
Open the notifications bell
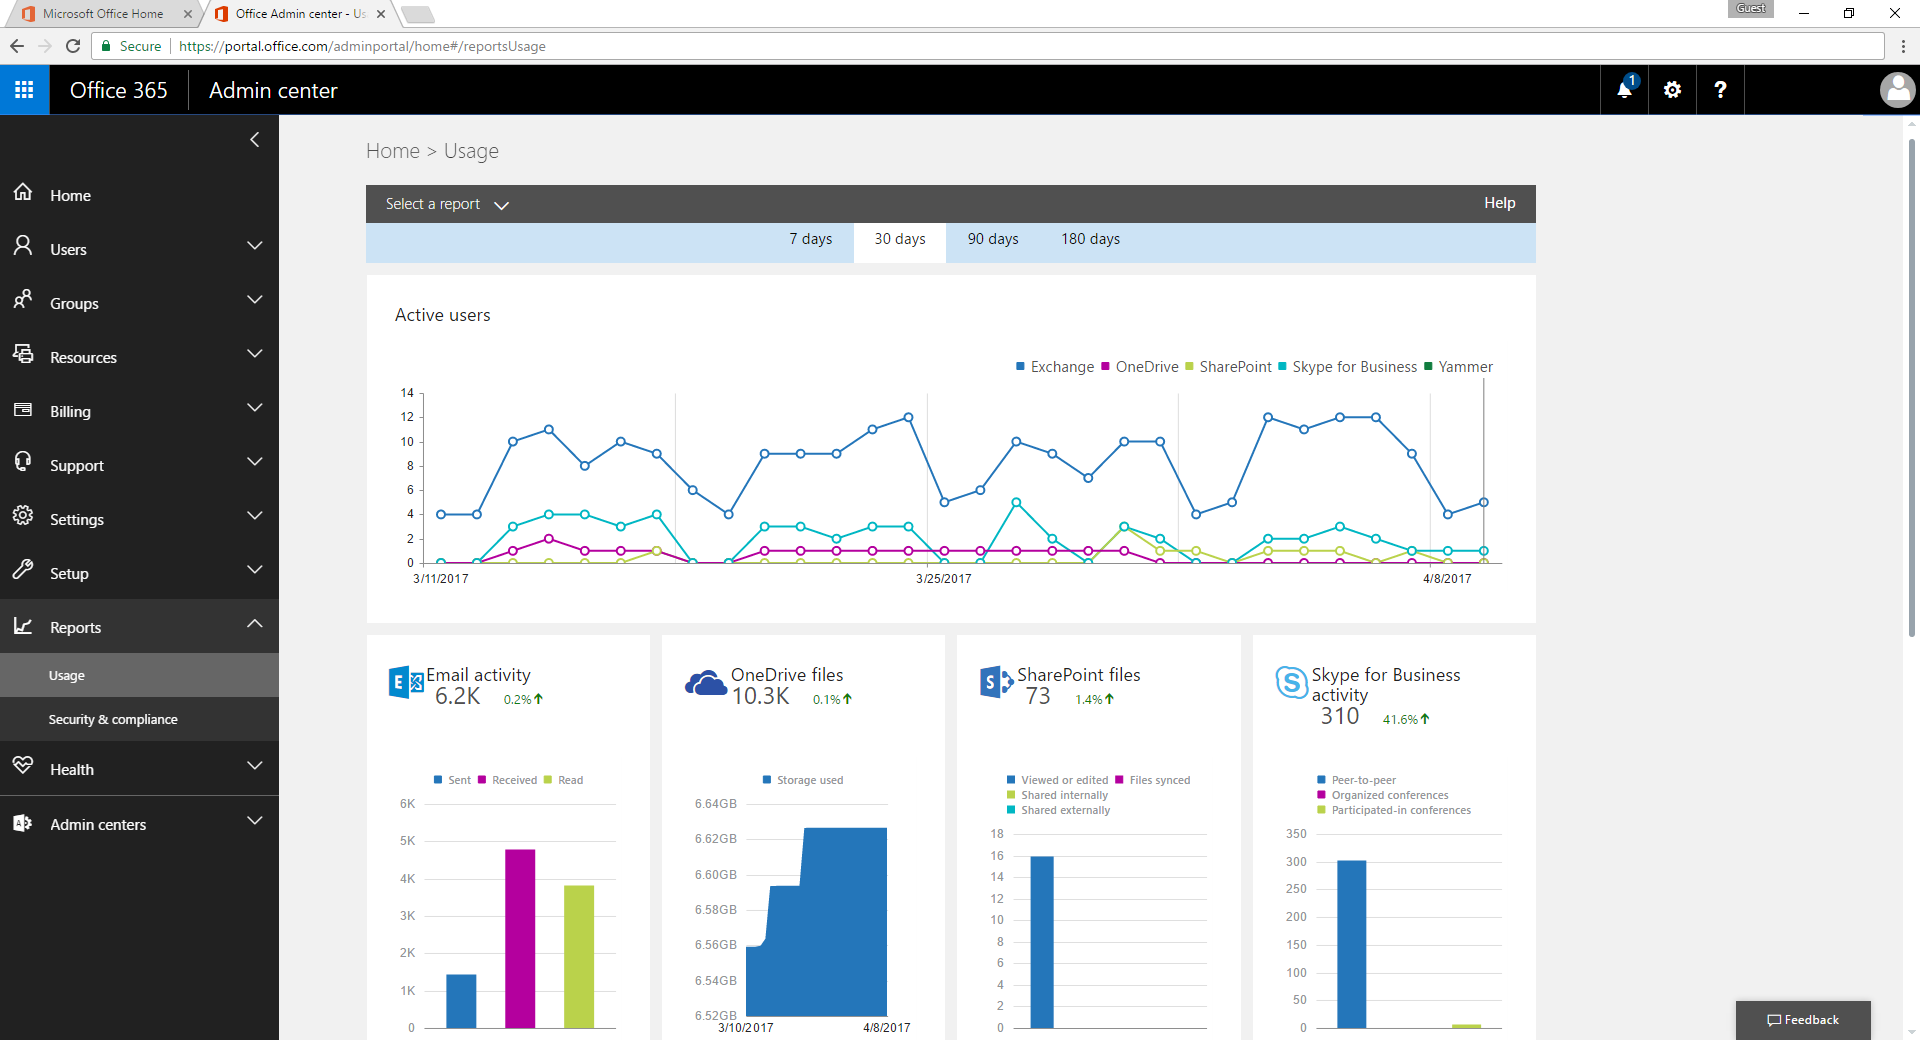click(1624, 90)
